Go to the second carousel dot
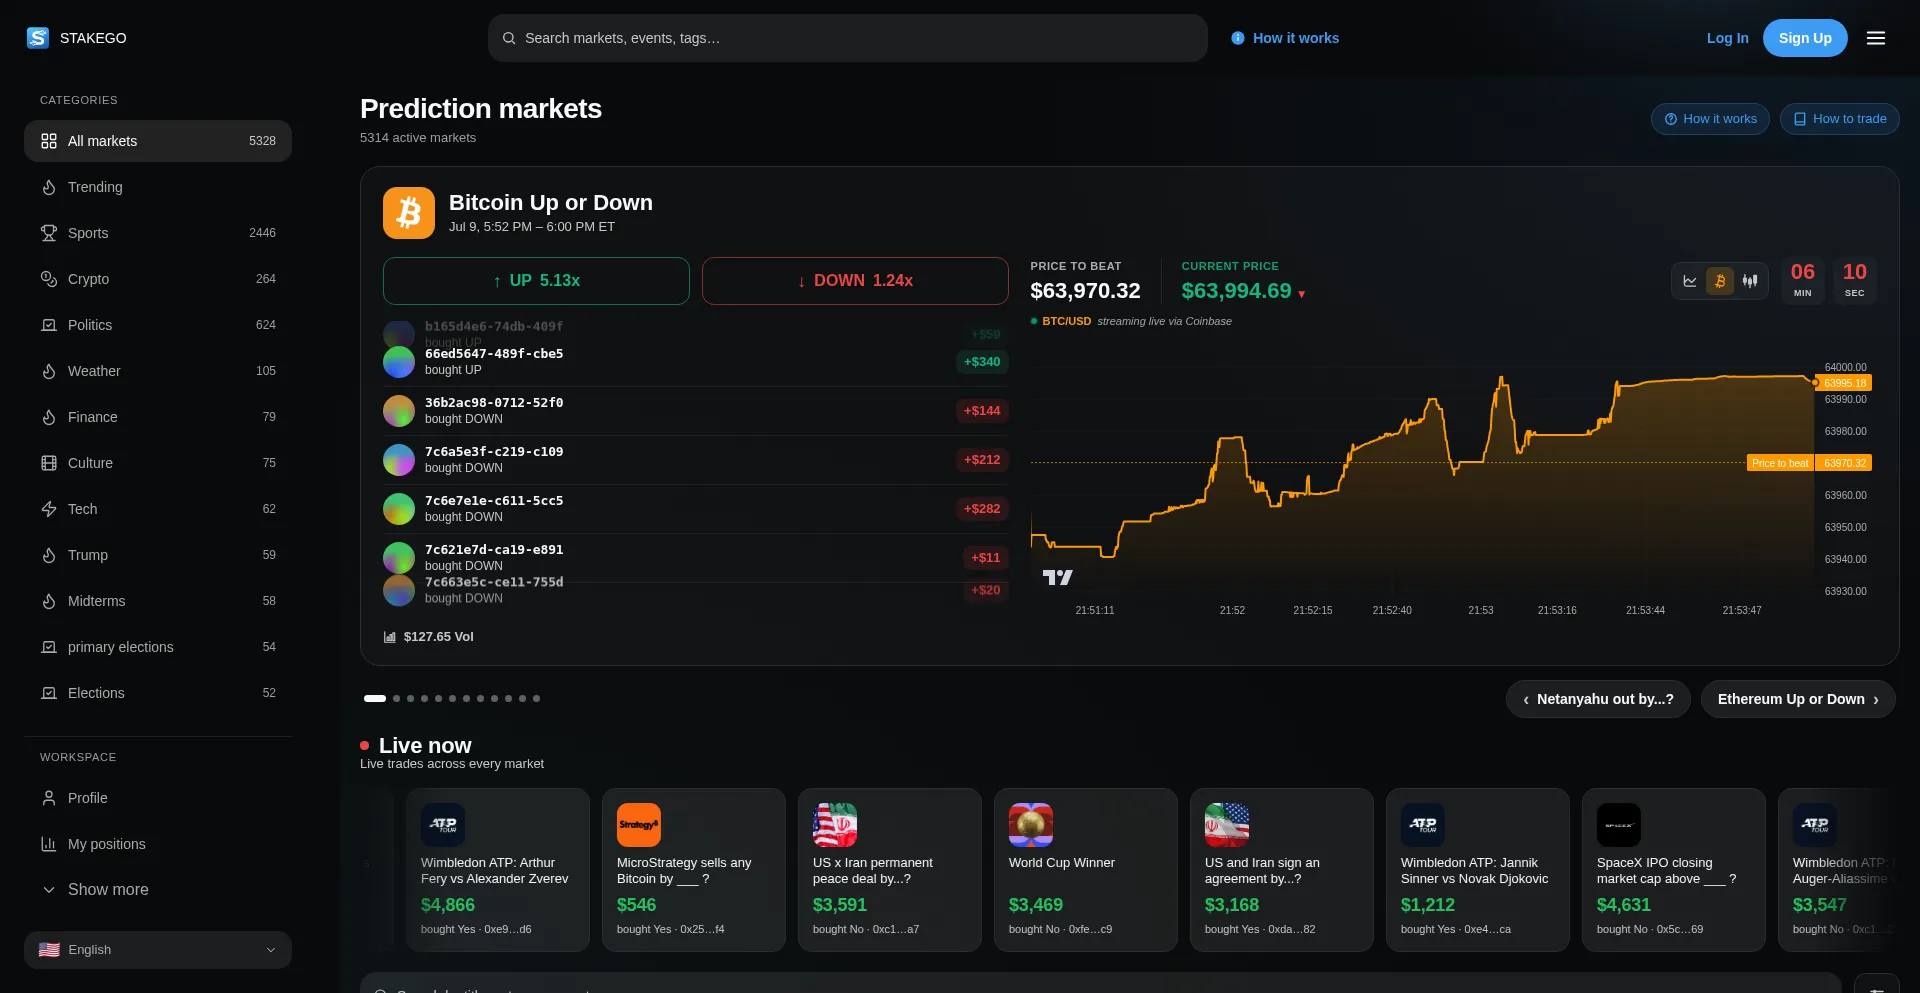Screen dimensions: 1920x993 397,699
